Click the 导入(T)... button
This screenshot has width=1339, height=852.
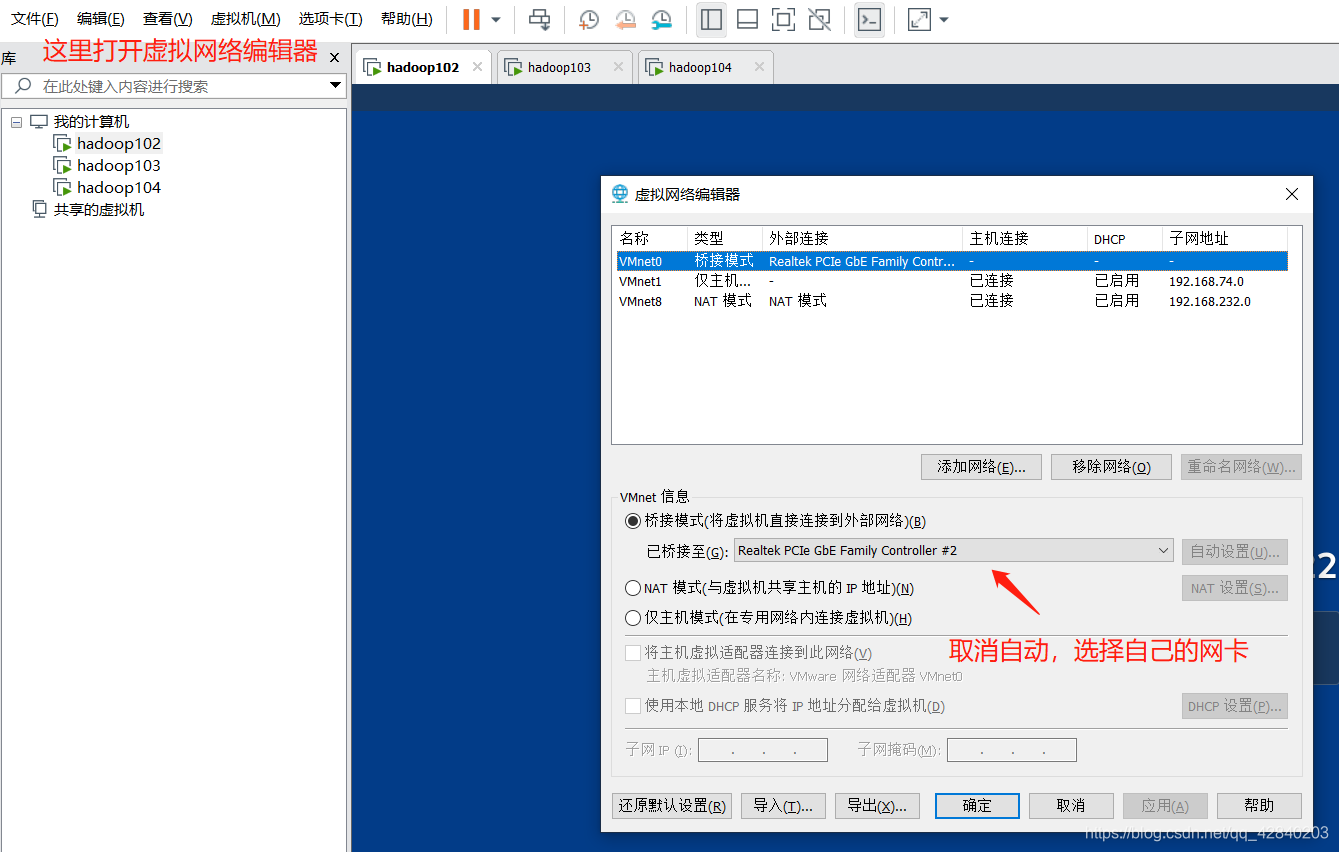point(783,806)
